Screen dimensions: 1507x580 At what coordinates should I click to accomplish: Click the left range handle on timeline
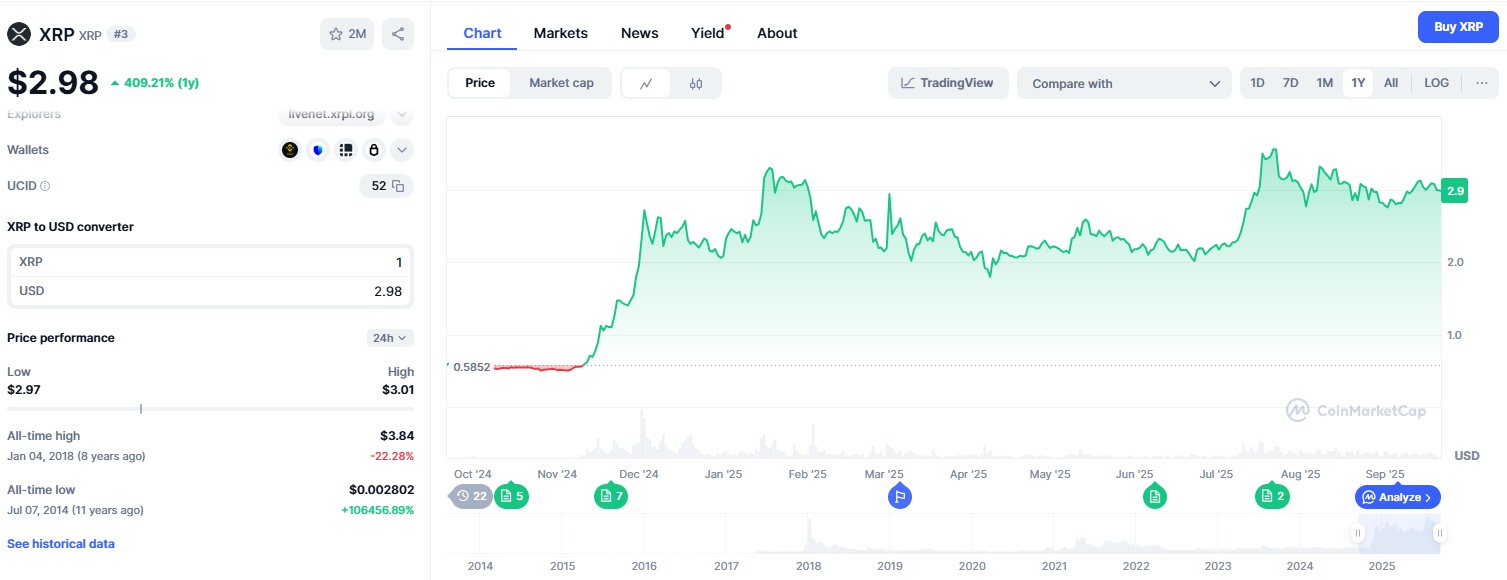point(1358,533)
